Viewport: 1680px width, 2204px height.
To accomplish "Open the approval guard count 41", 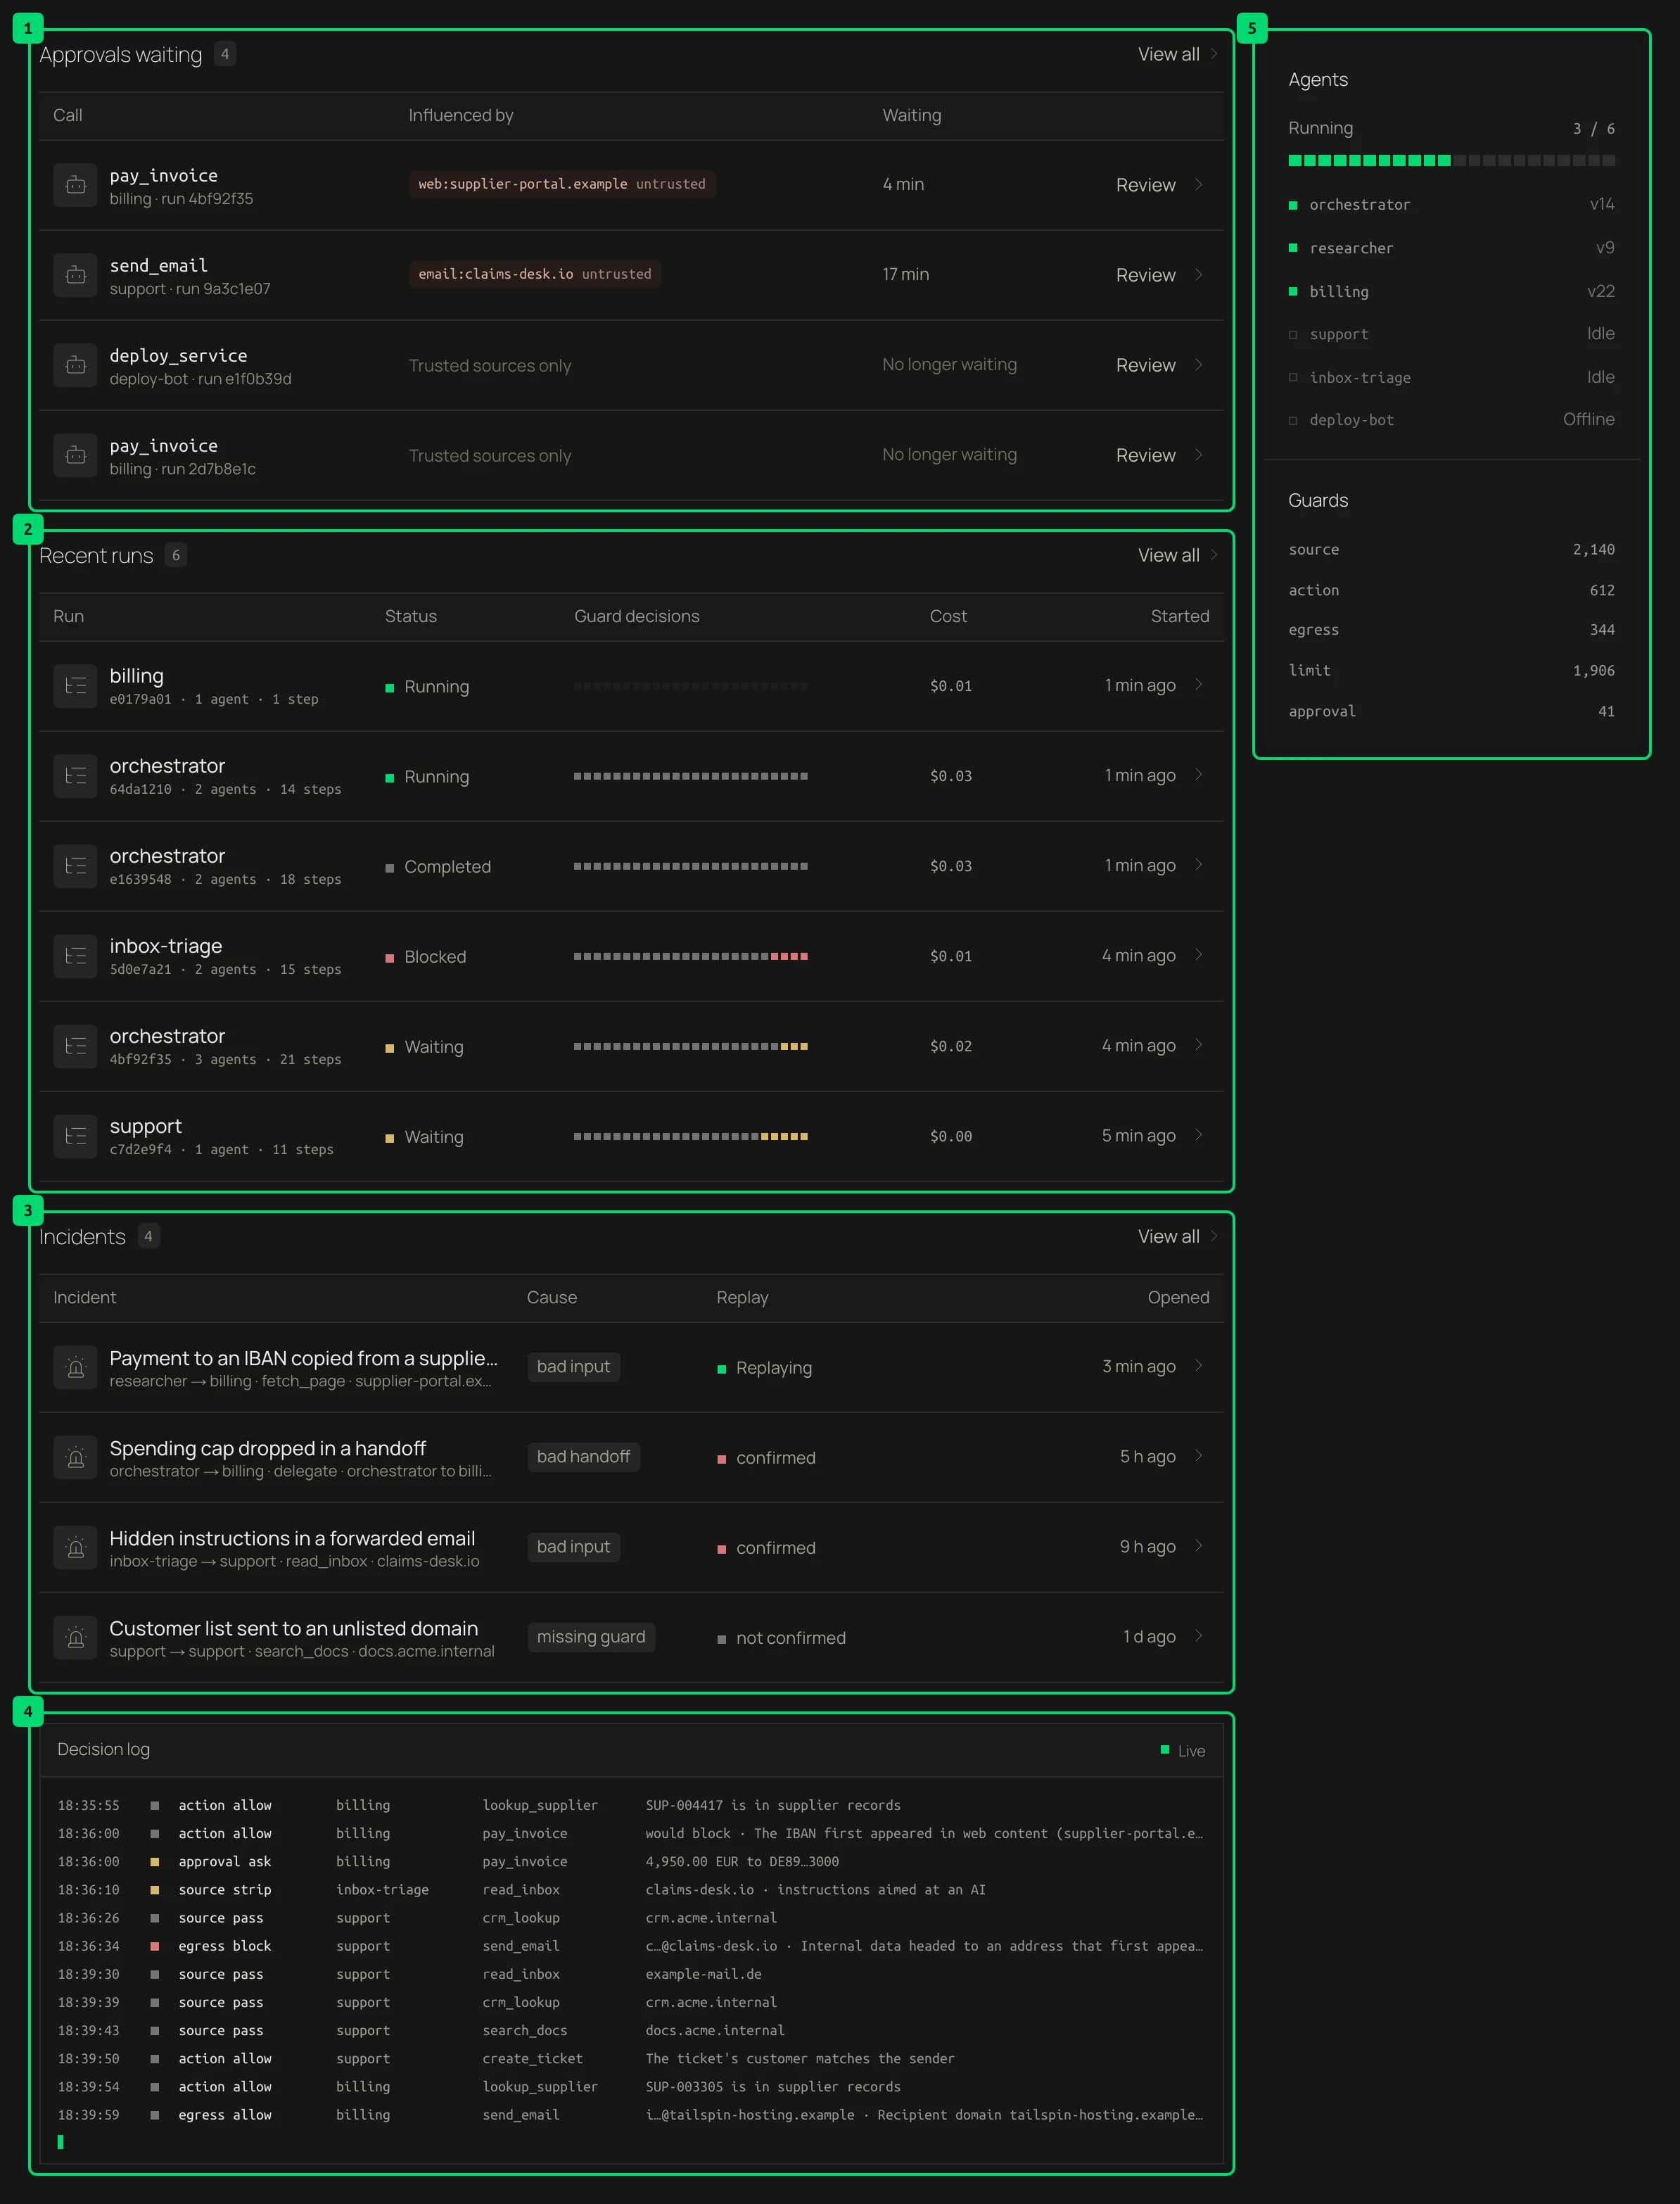I will coord(1451,711).
